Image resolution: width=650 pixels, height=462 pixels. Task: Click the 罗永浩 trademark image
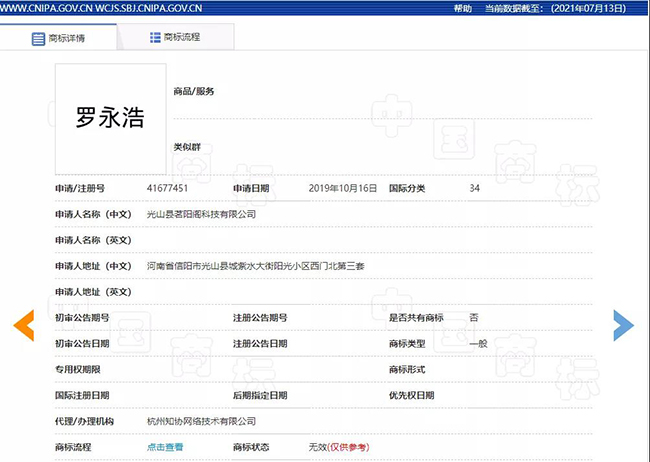(x=110, y=117)
